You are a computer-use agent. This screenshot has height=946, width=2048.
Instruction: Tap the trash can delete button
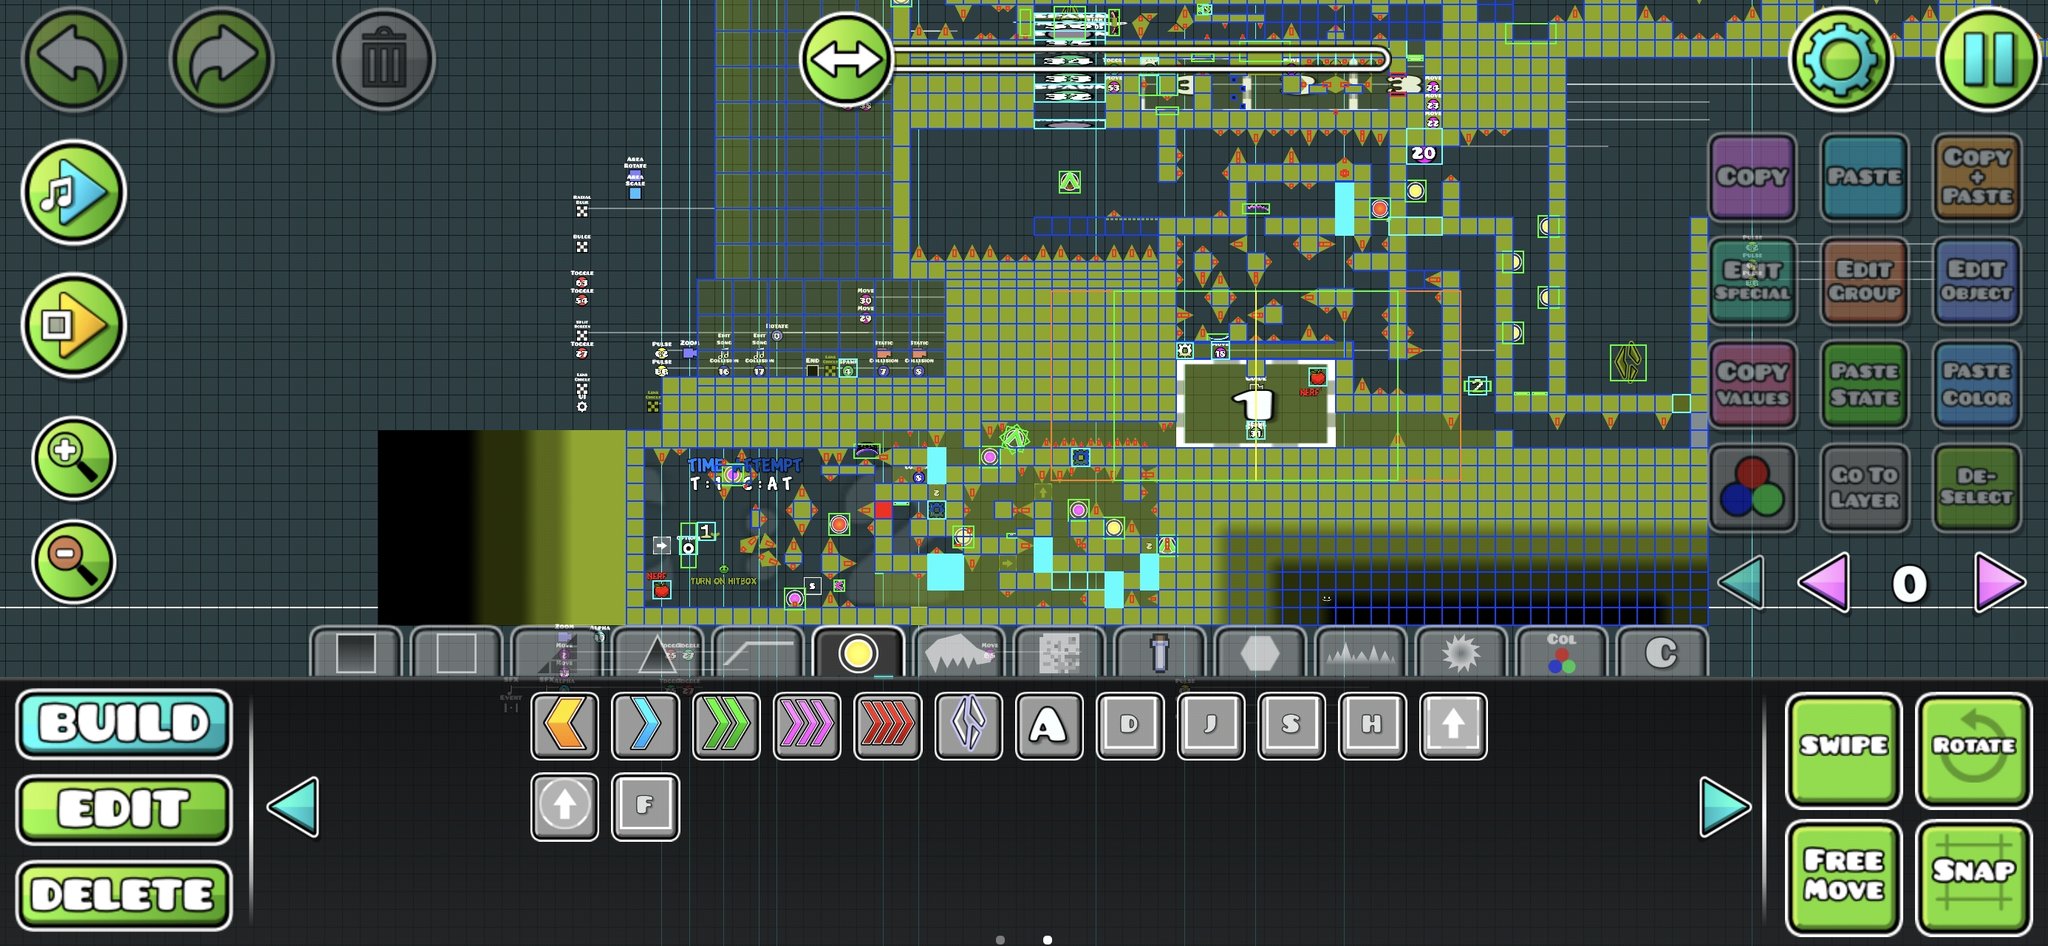pos(384,60)
